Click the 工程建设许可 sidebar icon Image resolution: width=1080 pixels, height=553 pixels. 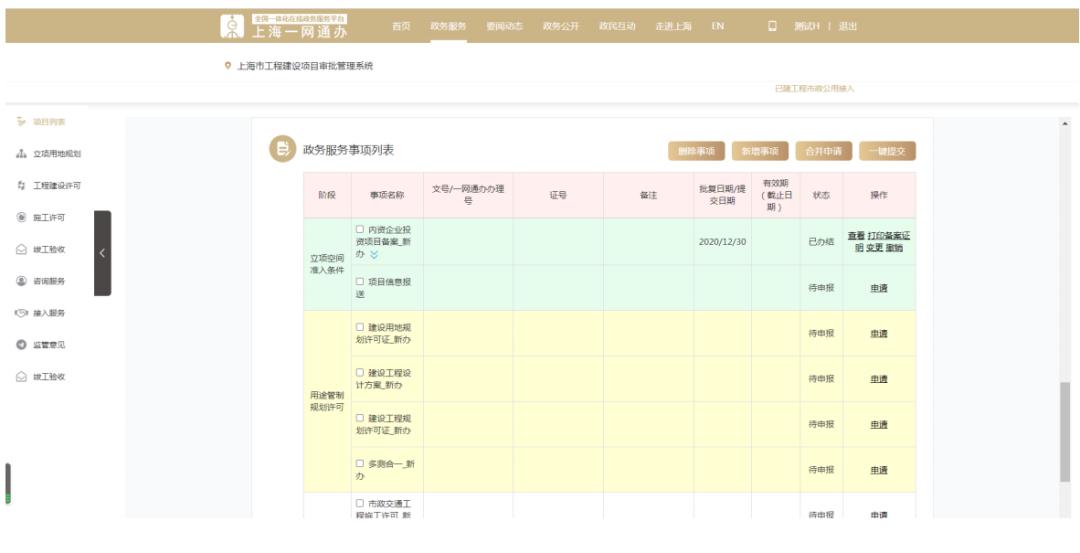pos(22,186)
